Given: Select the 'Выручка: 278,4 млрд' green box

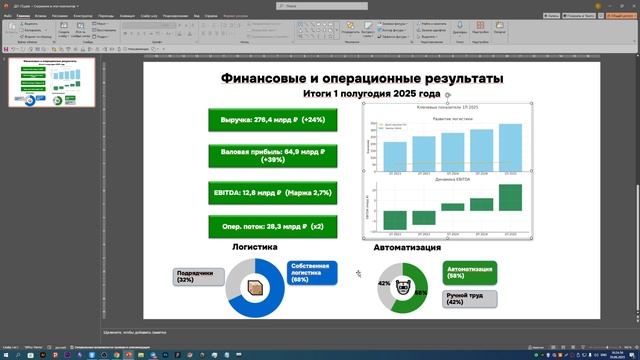Looking at the screenshot, I should tap(273, 120).
